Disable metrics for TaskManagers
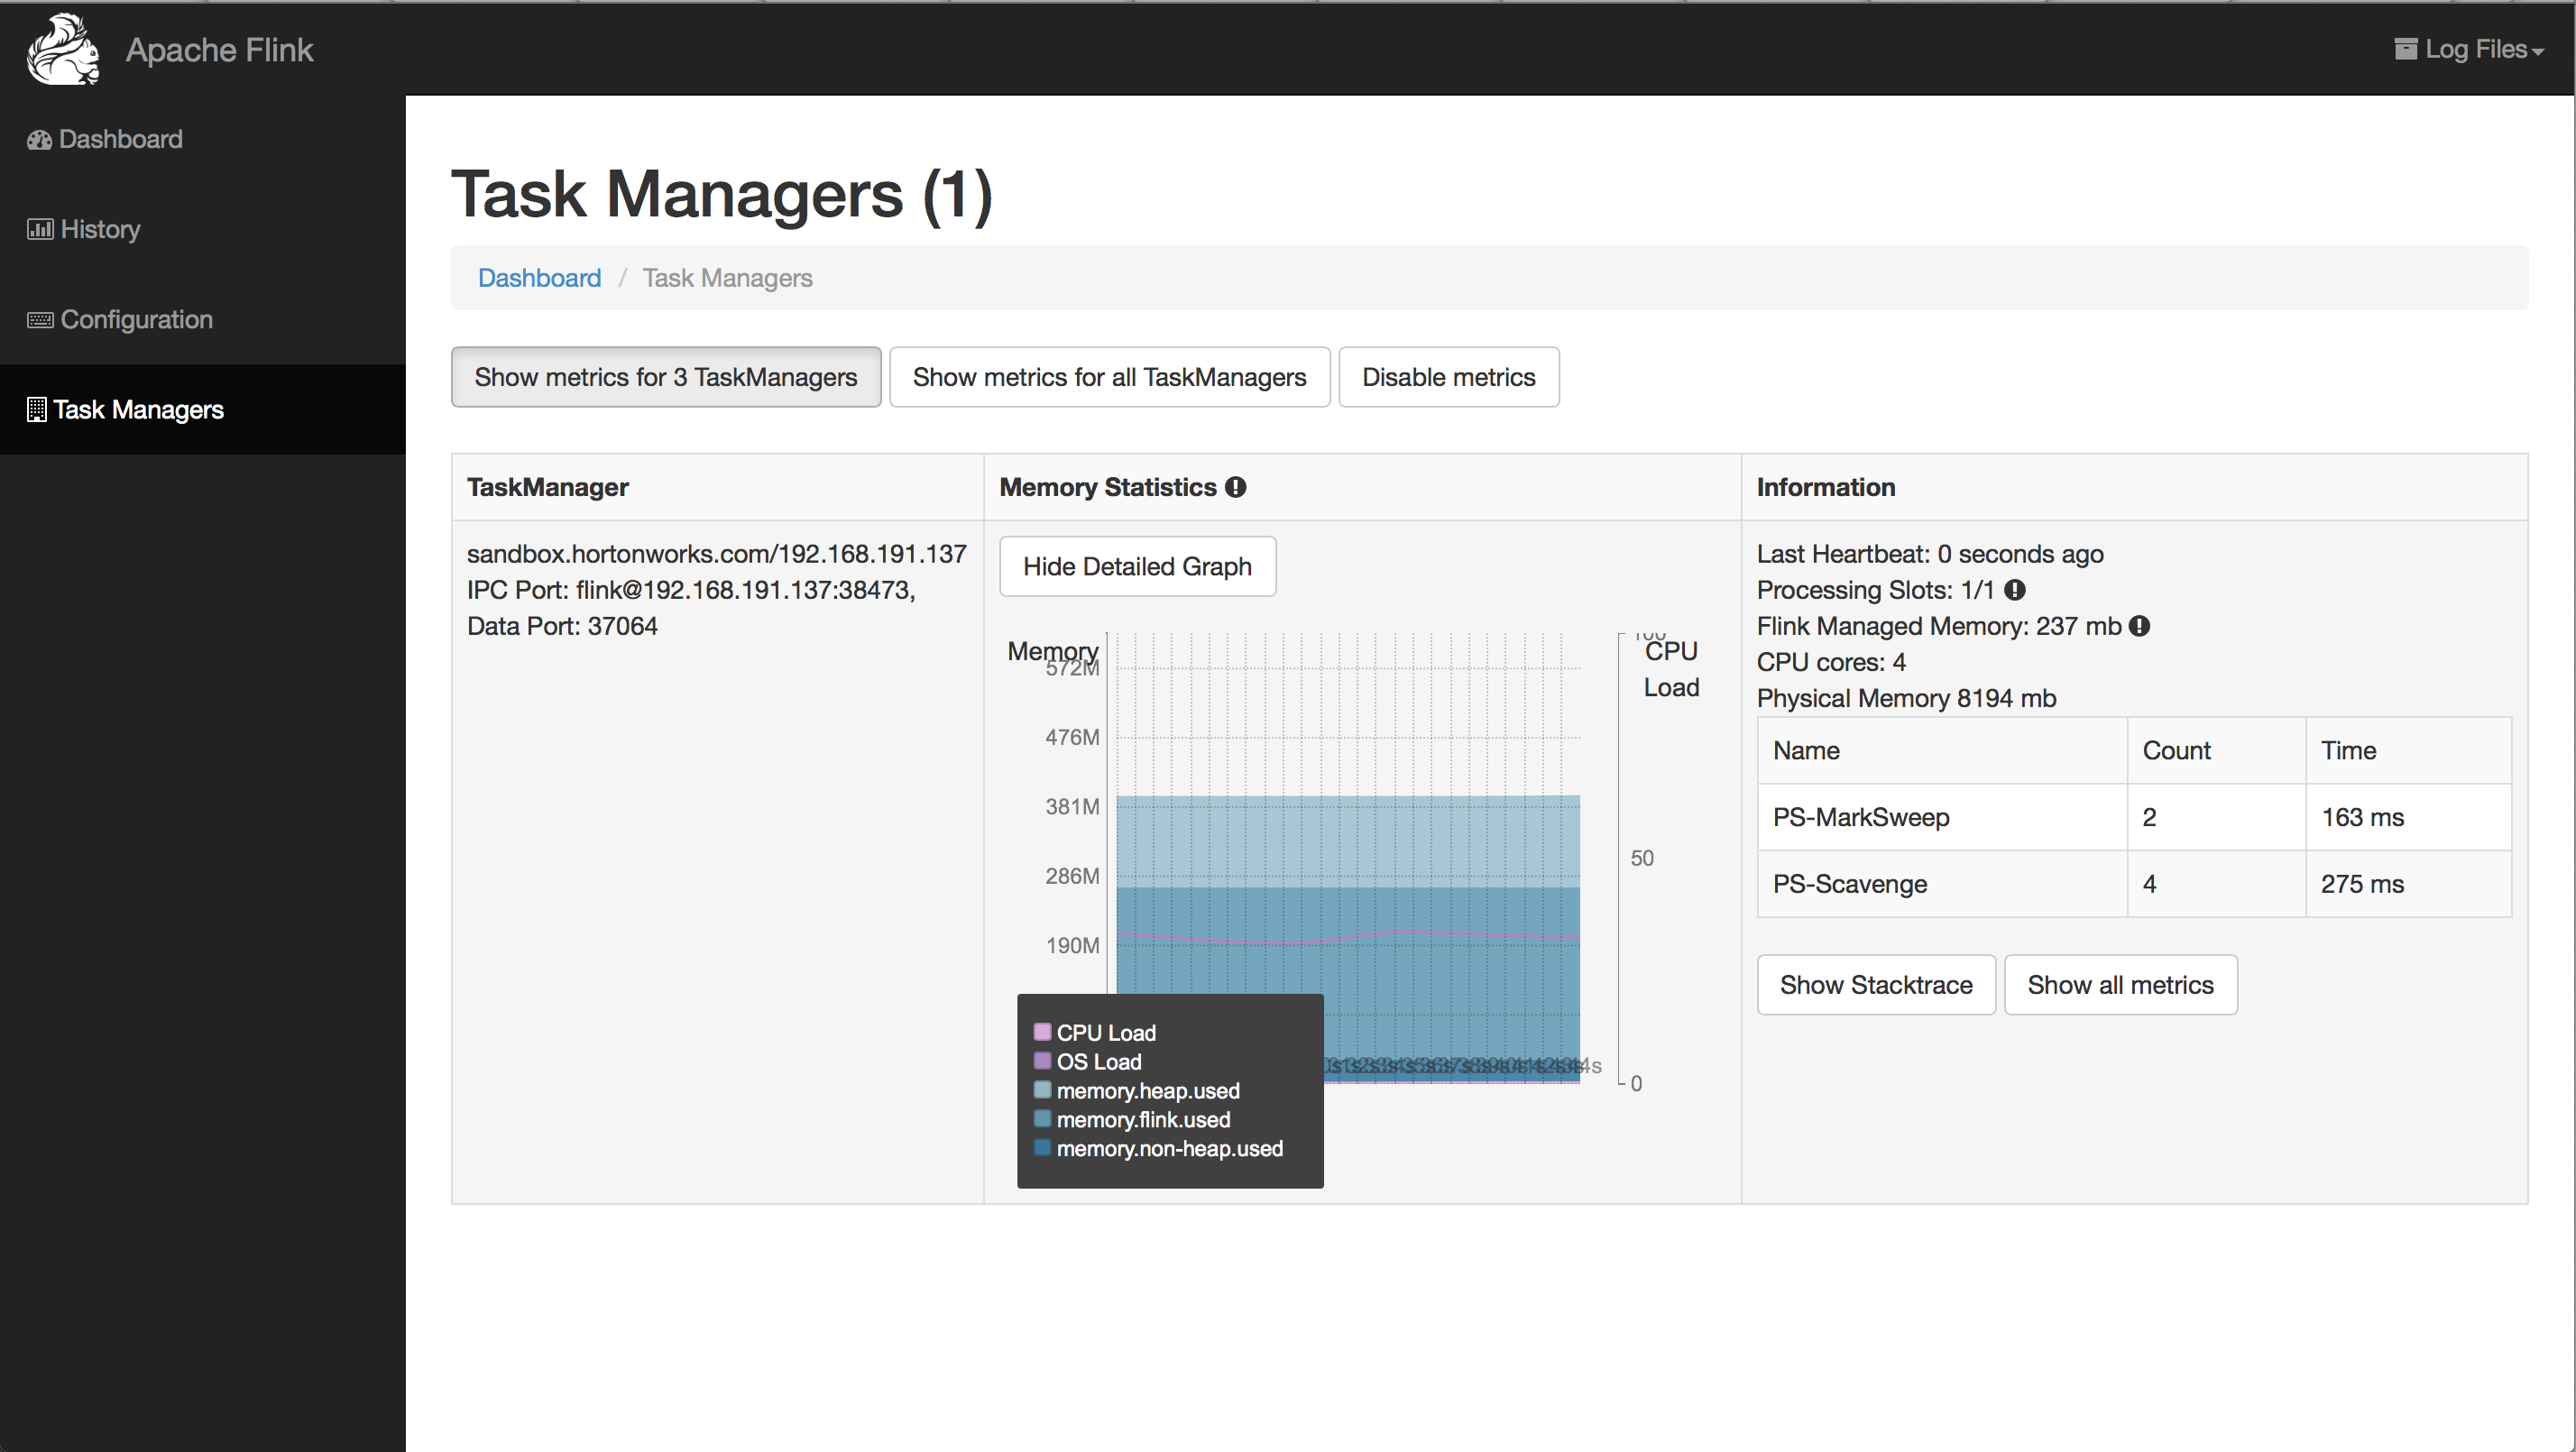 click(x=1448, y=377)
